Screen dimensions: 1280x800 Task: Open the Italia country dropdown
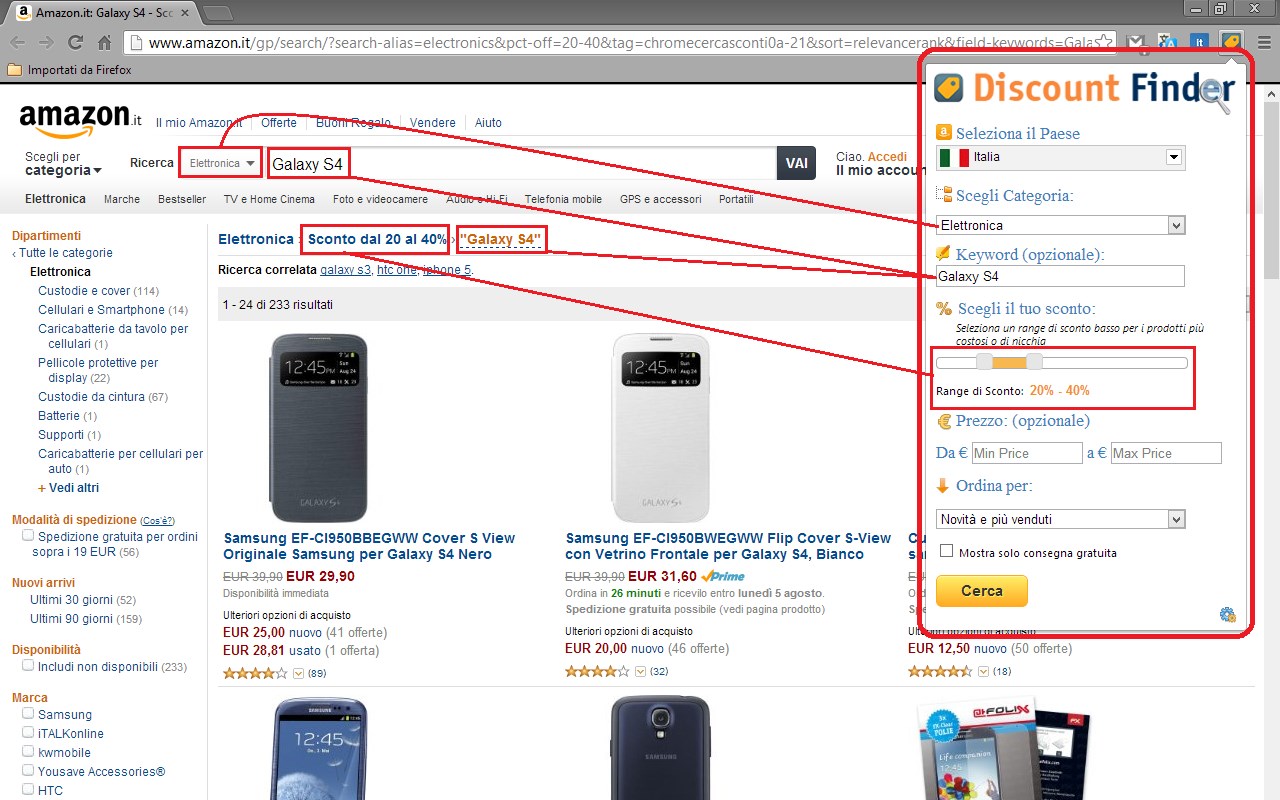coord(1060,157)
